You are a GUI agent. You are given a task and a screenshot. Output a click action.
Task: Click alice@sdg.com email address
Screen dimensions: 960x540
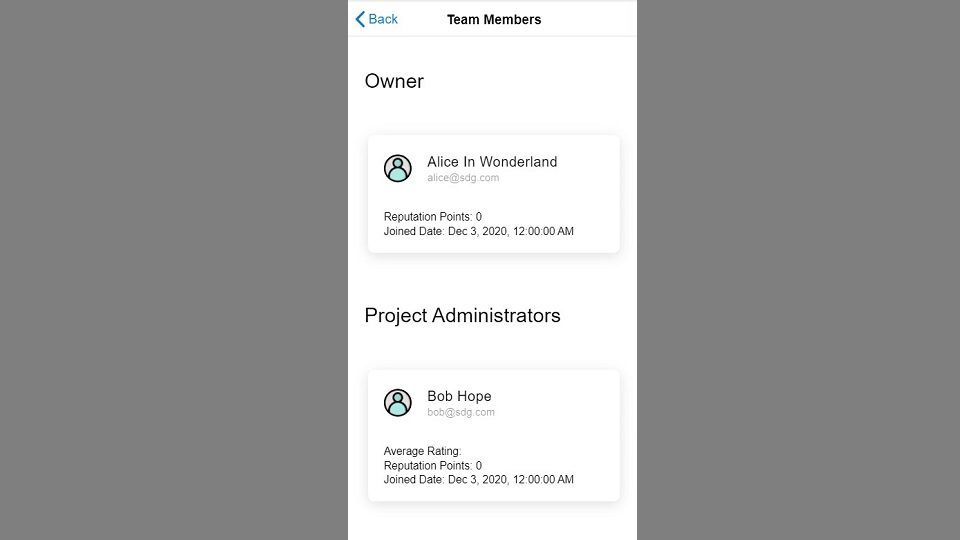[x=463, y=178]
